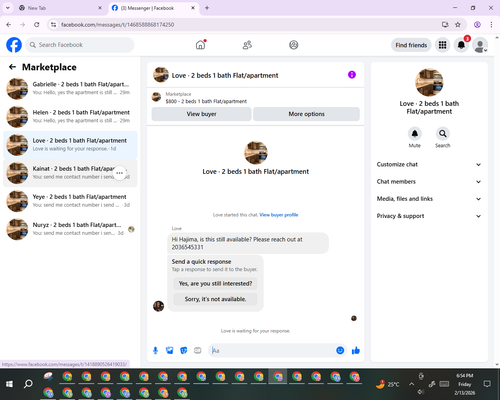Go back using the Marketplace back arrow
500x400 pixels.
pos(12,67)
